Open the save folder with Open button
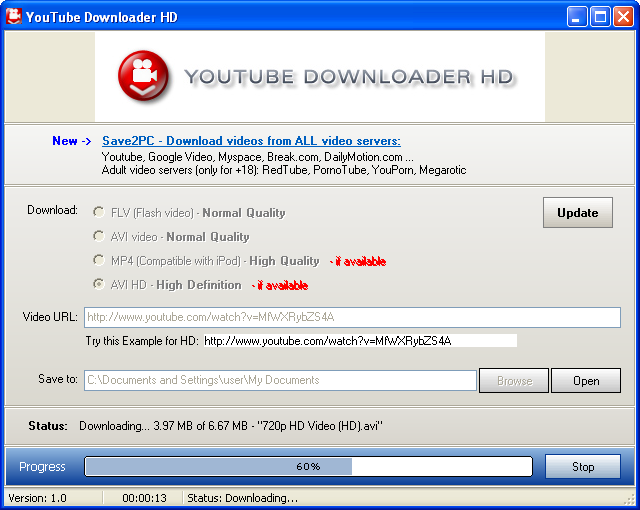 tap(586, 381)
